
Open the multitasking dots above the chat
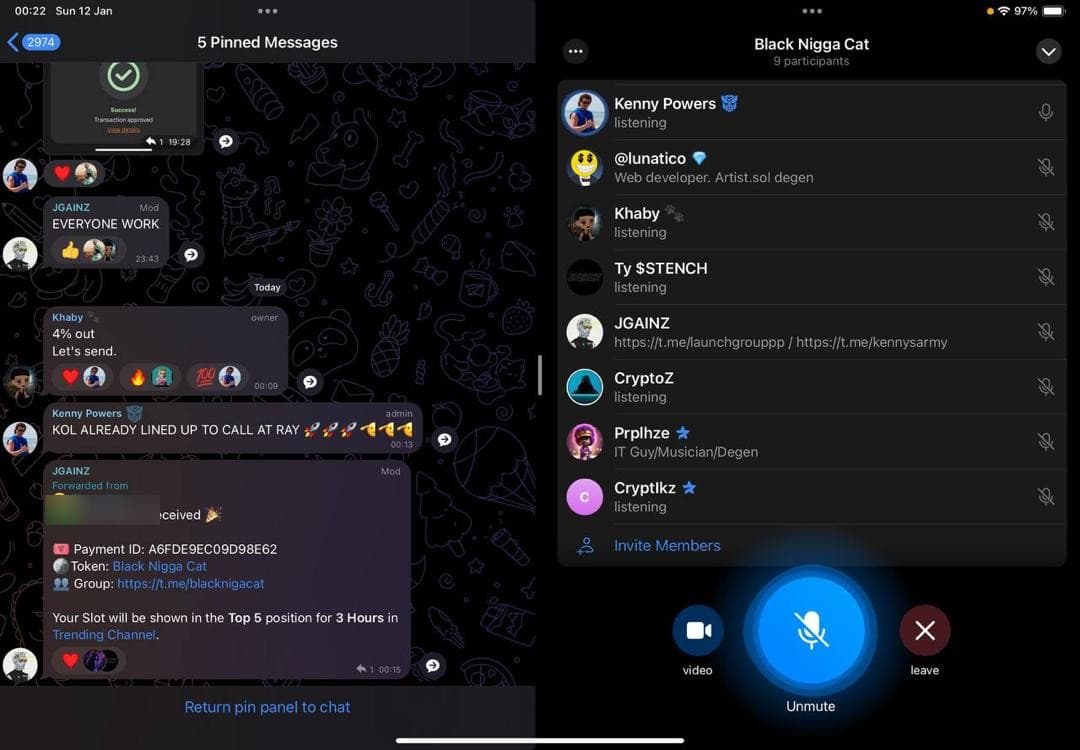(267, 11)
